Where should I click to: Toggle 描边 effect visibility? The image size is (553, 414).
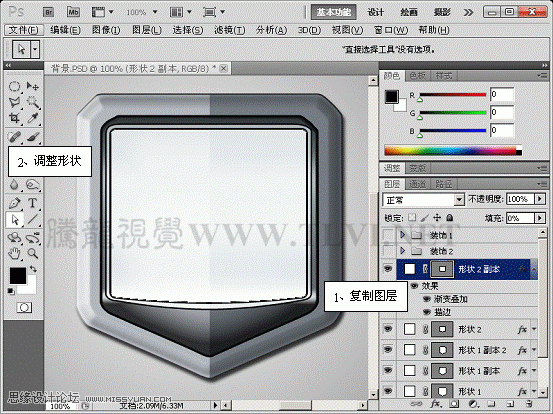coord(427,312)
